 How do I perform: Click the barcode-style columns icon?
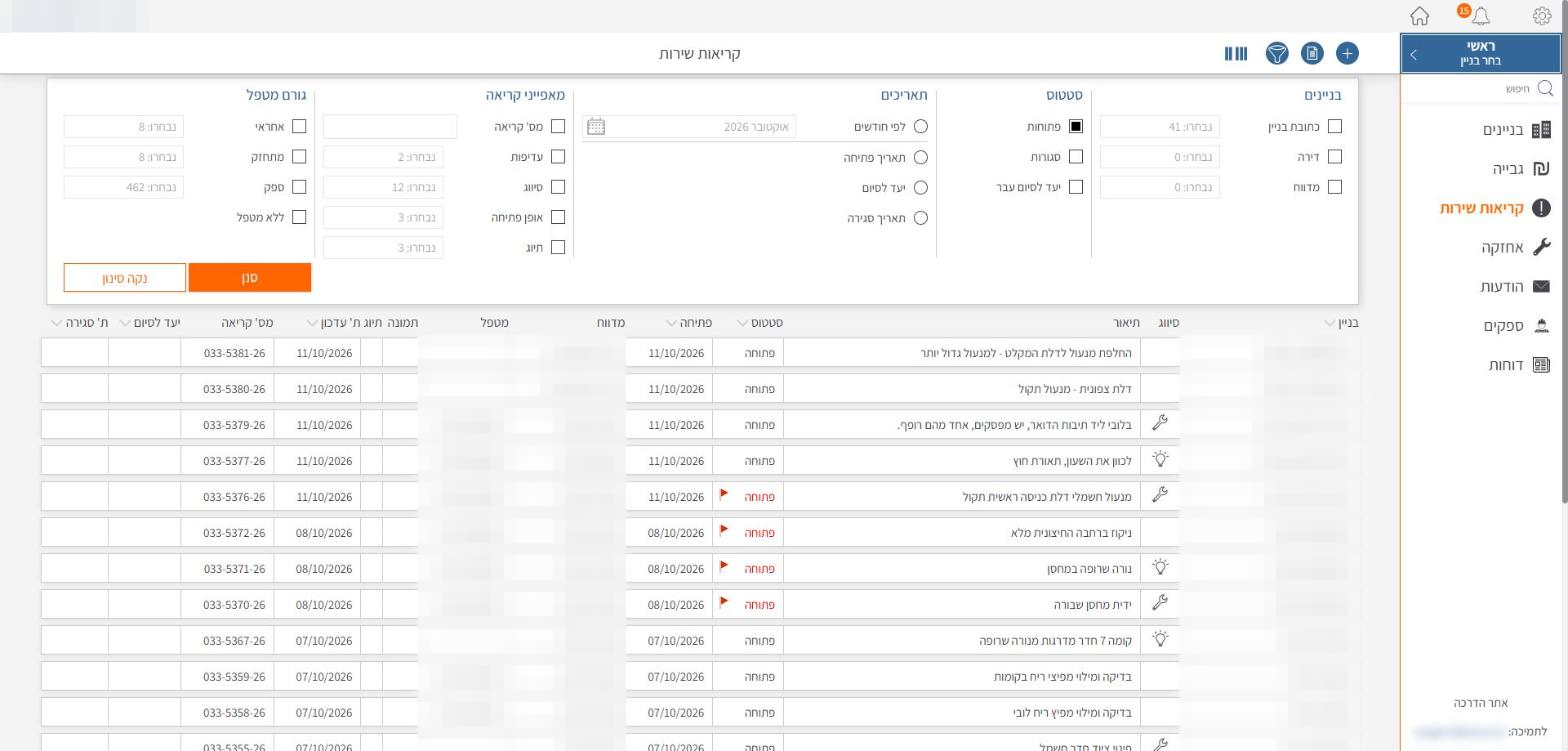(1236, 53)
